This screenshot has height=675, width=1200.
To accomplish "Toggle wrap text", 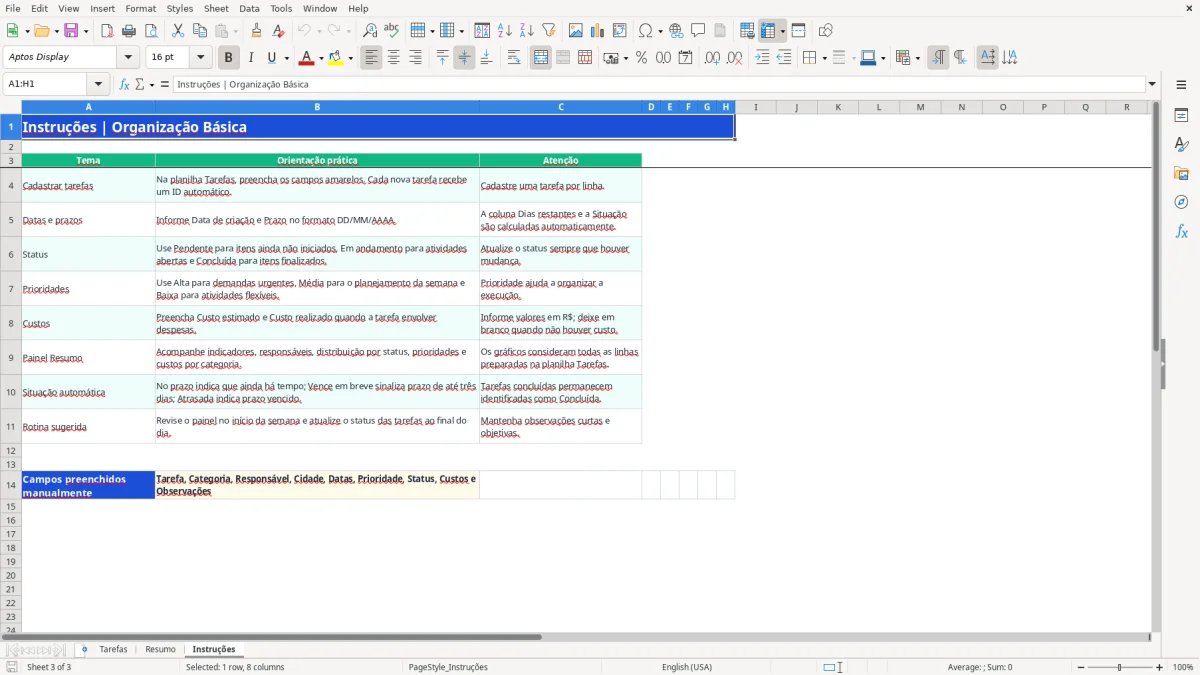I will pyautogui.click(x=514, y=58).
